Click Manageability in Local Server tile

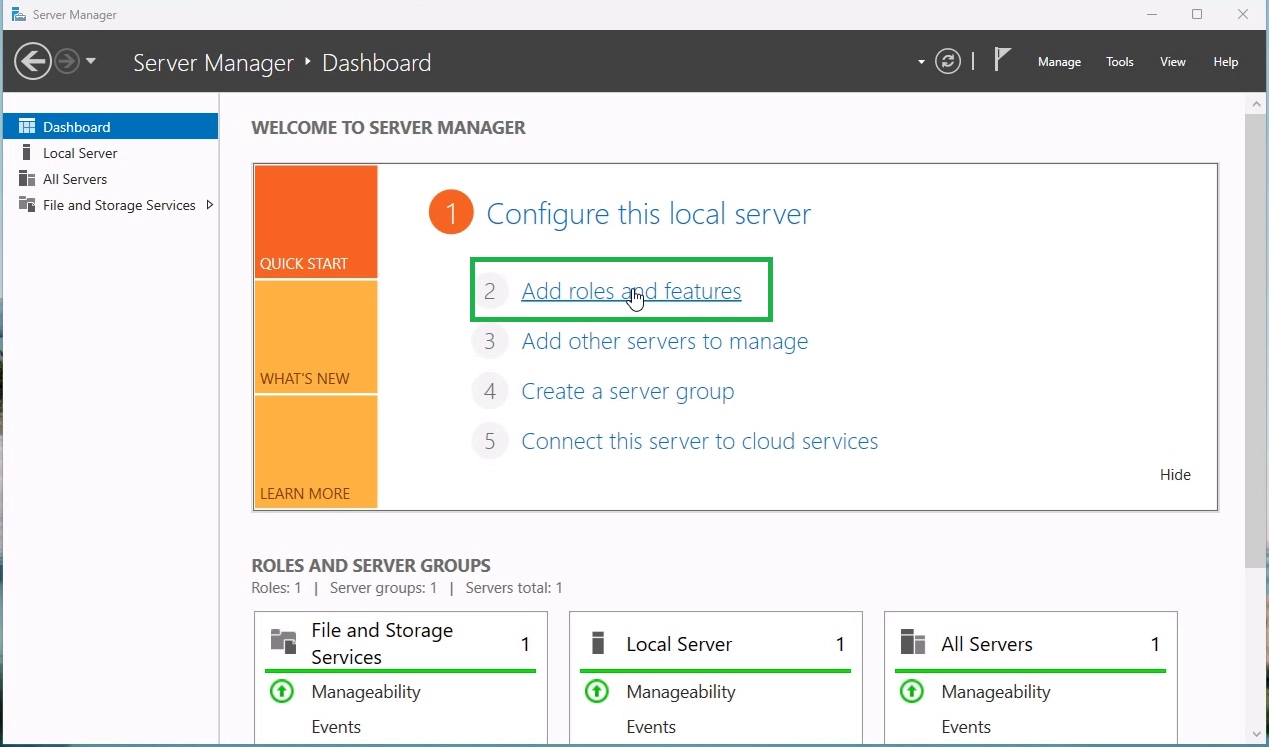(x=681, y=692)
